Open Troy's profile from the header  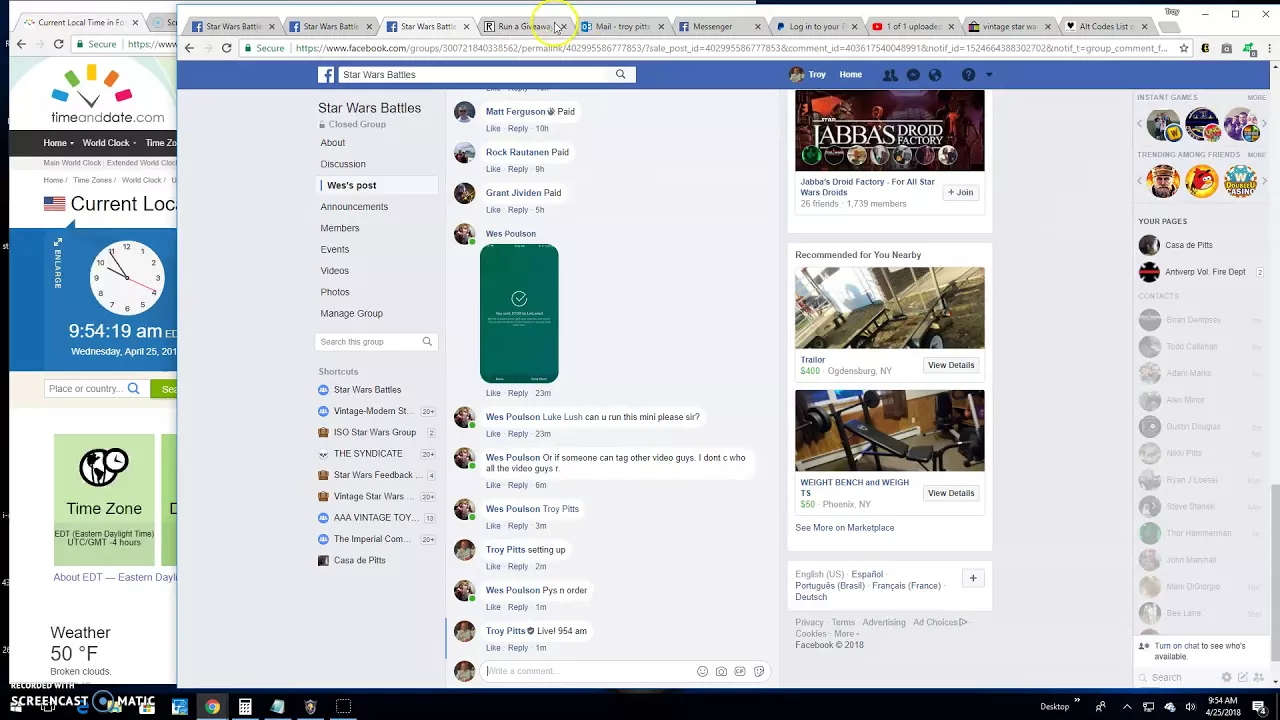click(808, 75)
